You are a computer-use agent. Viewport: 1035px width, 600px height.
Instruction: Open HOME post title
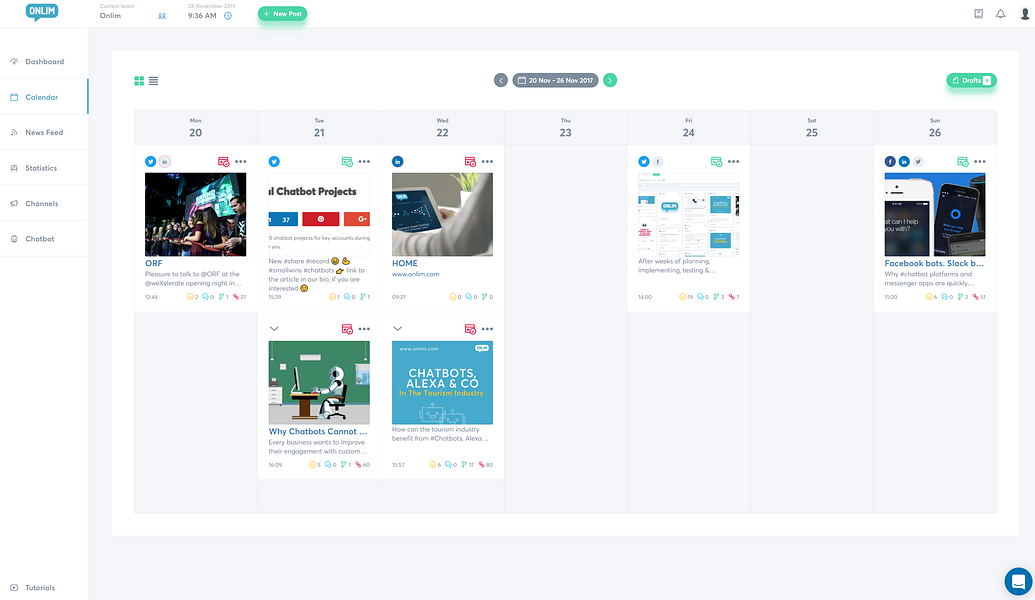click(x=405, y=263)
